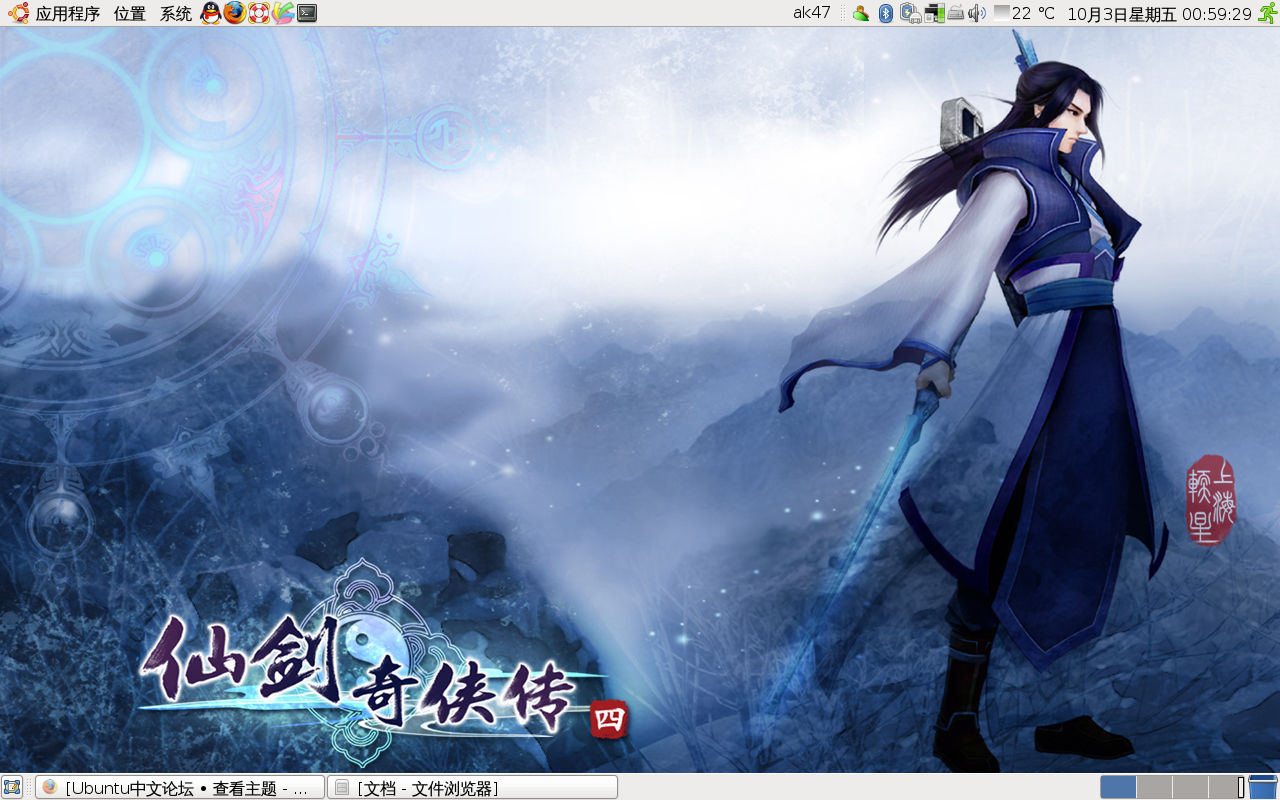Switch to the second workspace

point(1154,787)
